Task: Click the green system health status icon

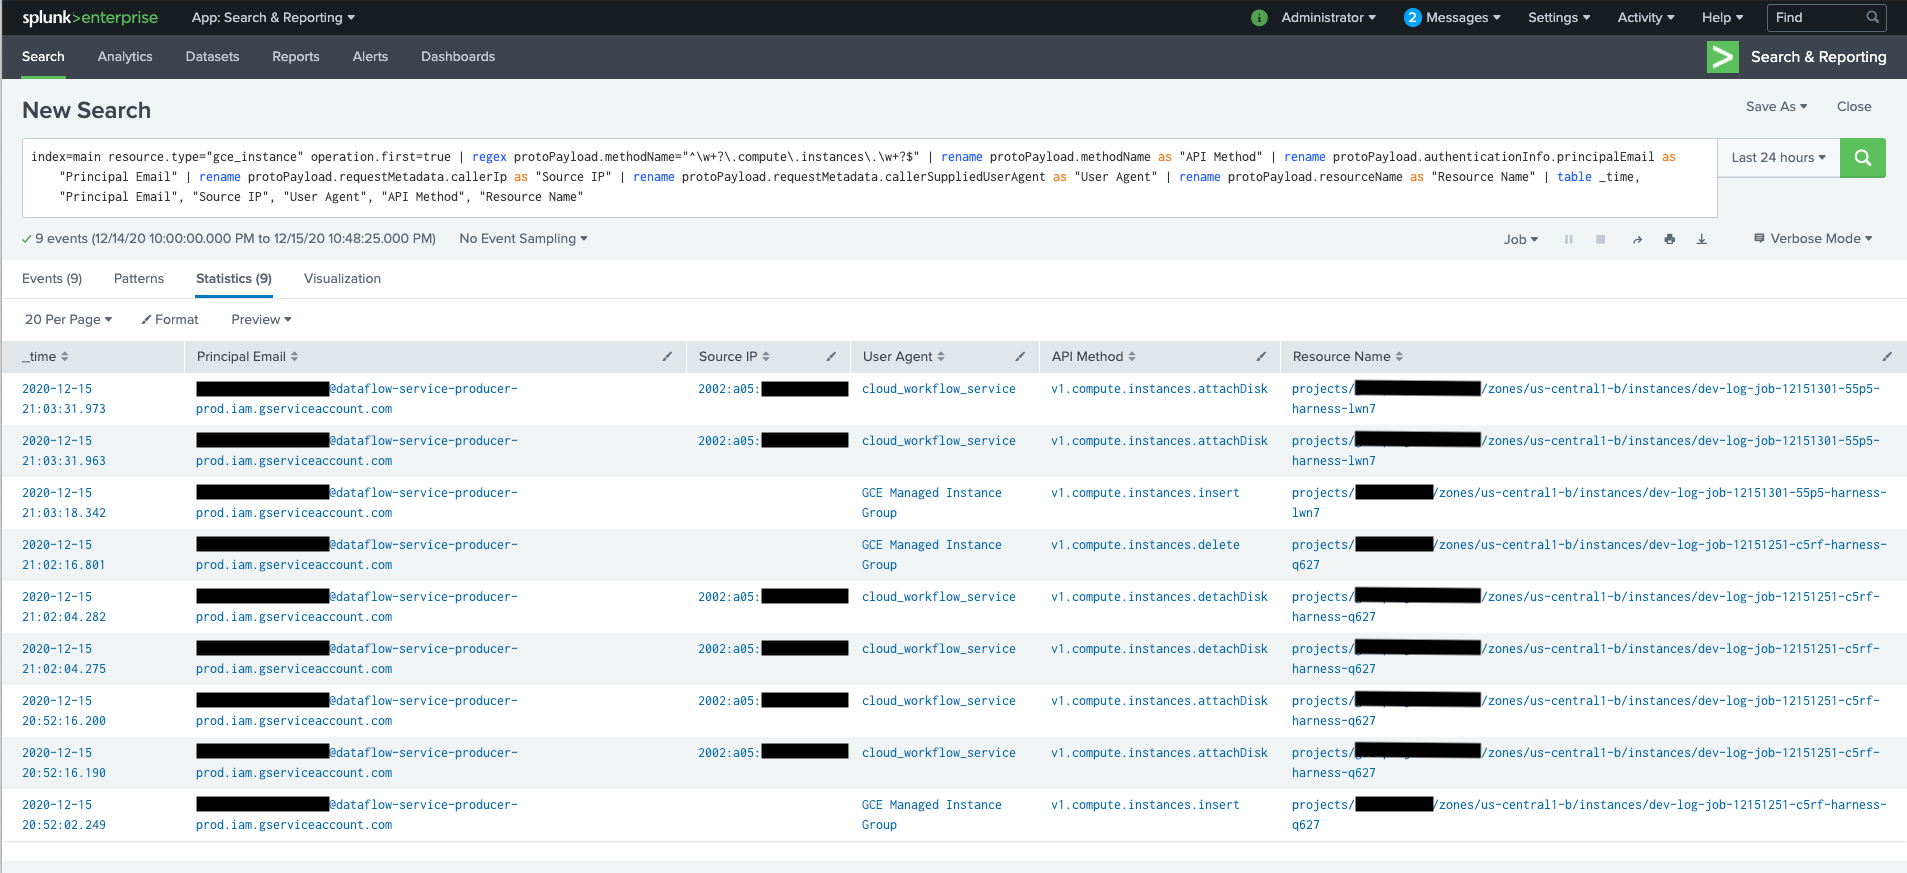Action: (1259, 18)
